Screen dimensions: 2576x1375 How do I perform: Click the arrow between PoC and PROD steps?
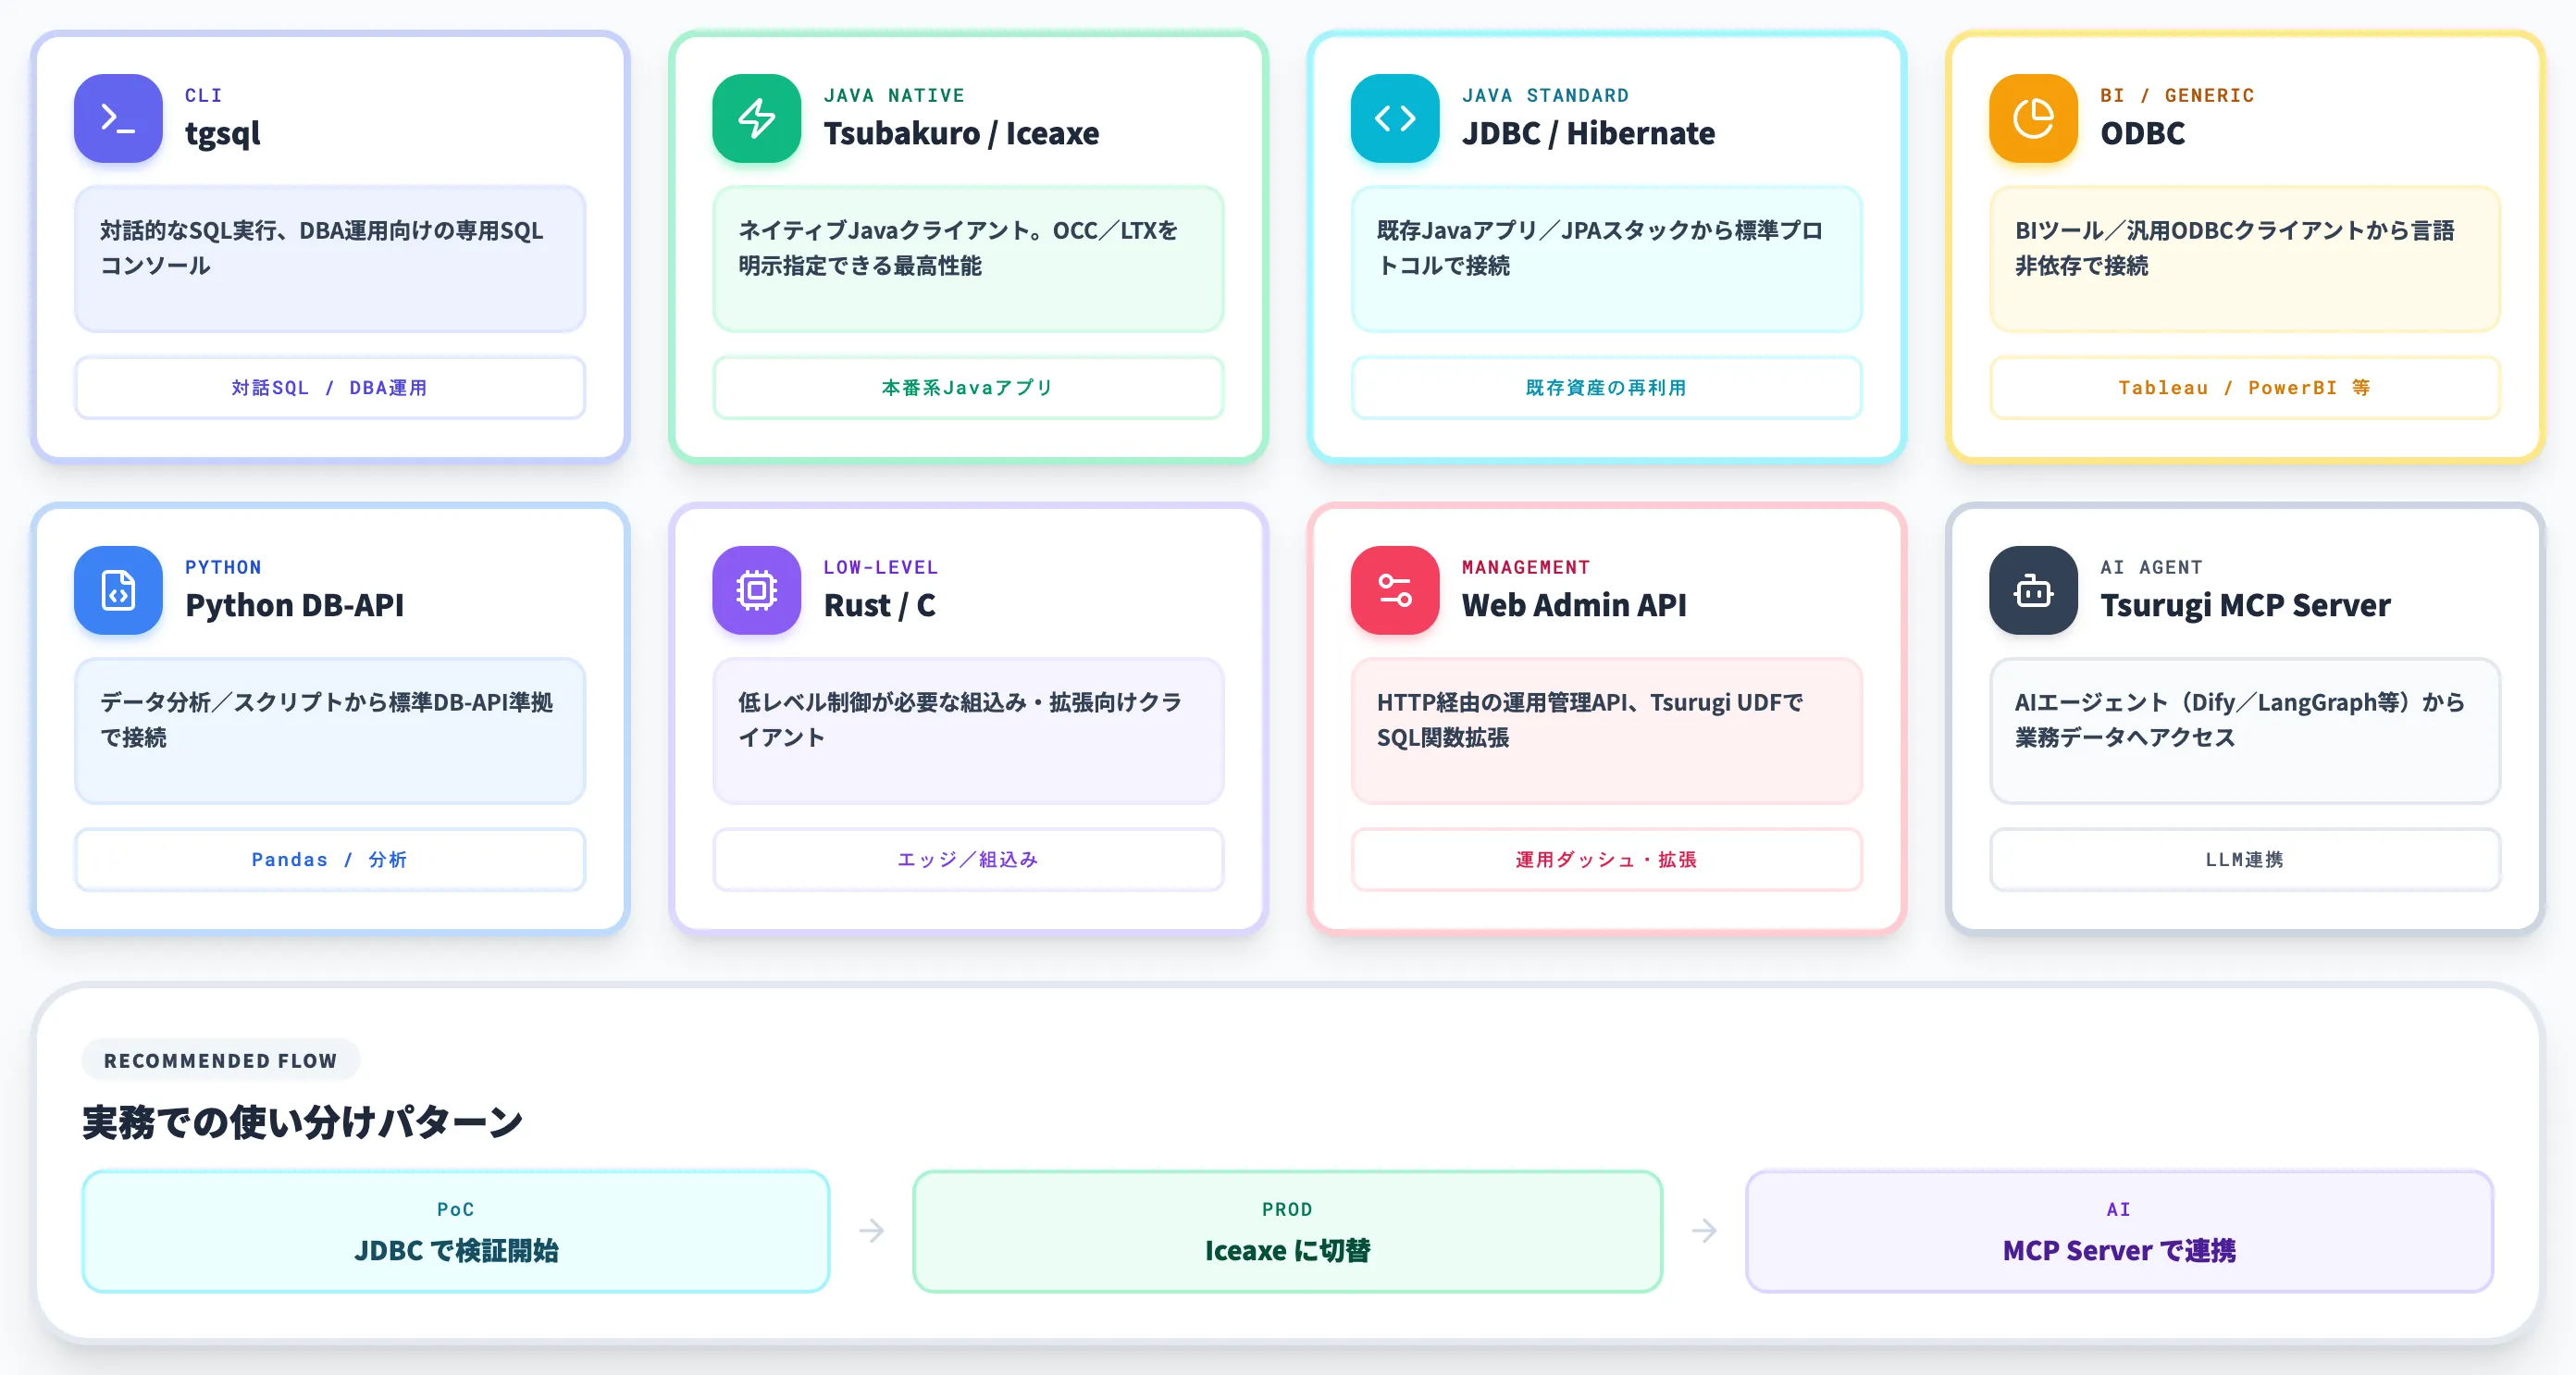pos(871,1230)
